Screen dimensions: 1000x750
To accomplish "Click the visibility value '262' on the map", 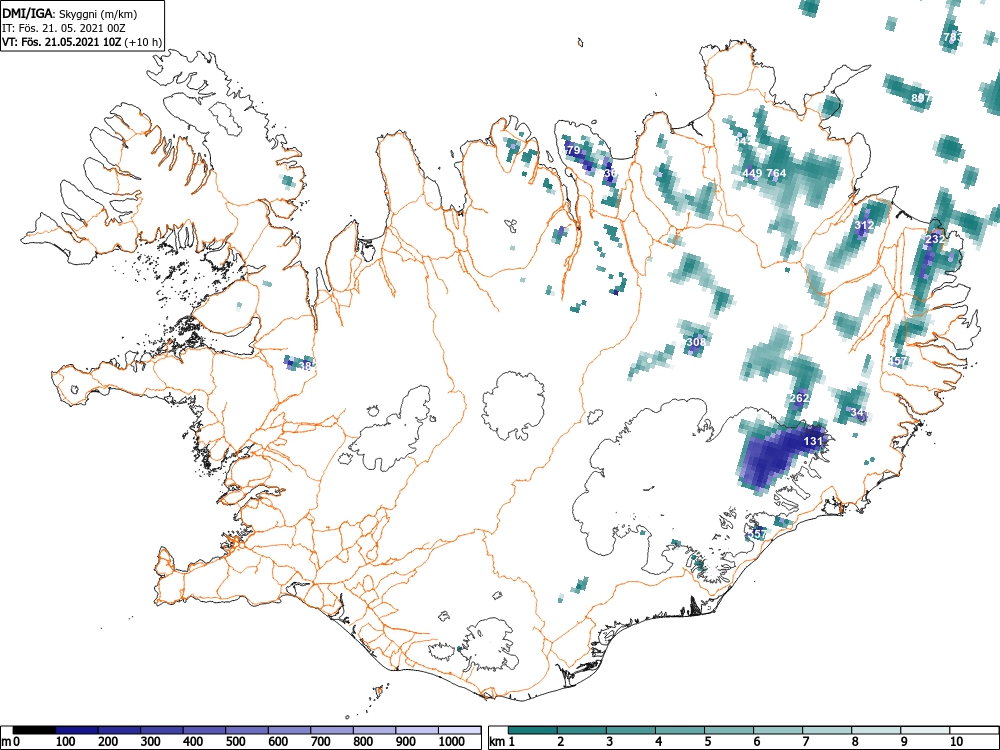I will [798, 398].
